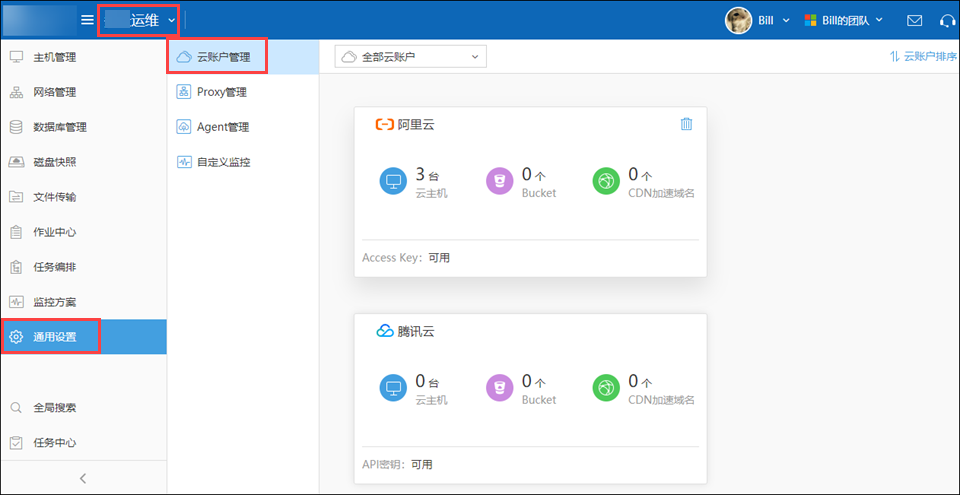Image resolution: width=960 pixels, height=495 pixels.
Task: Click the 阿里云 云主机 icon
Action: (x=393, y=182)
